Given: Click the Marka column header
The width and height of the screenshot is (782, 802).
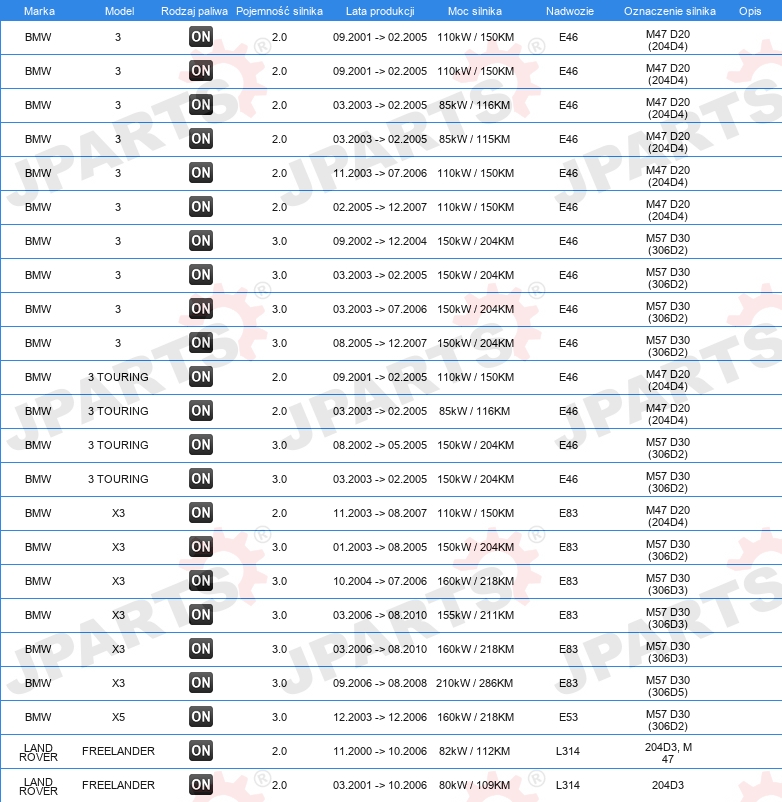Looking at the screenshot, I should click(39, 11).
